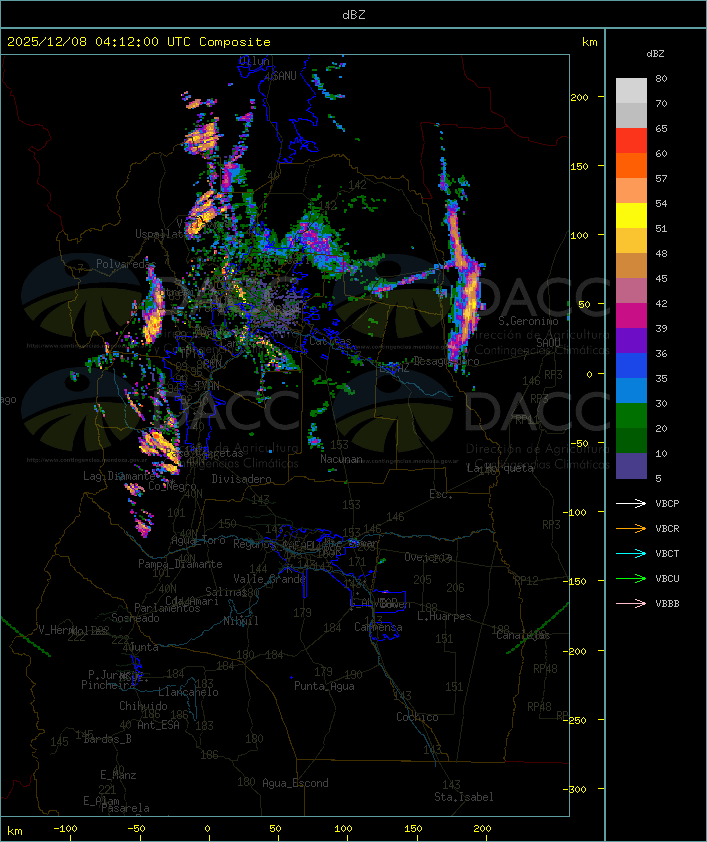
Task: Click the -250 tick on the vertical axis
Action: coord(577,720)
